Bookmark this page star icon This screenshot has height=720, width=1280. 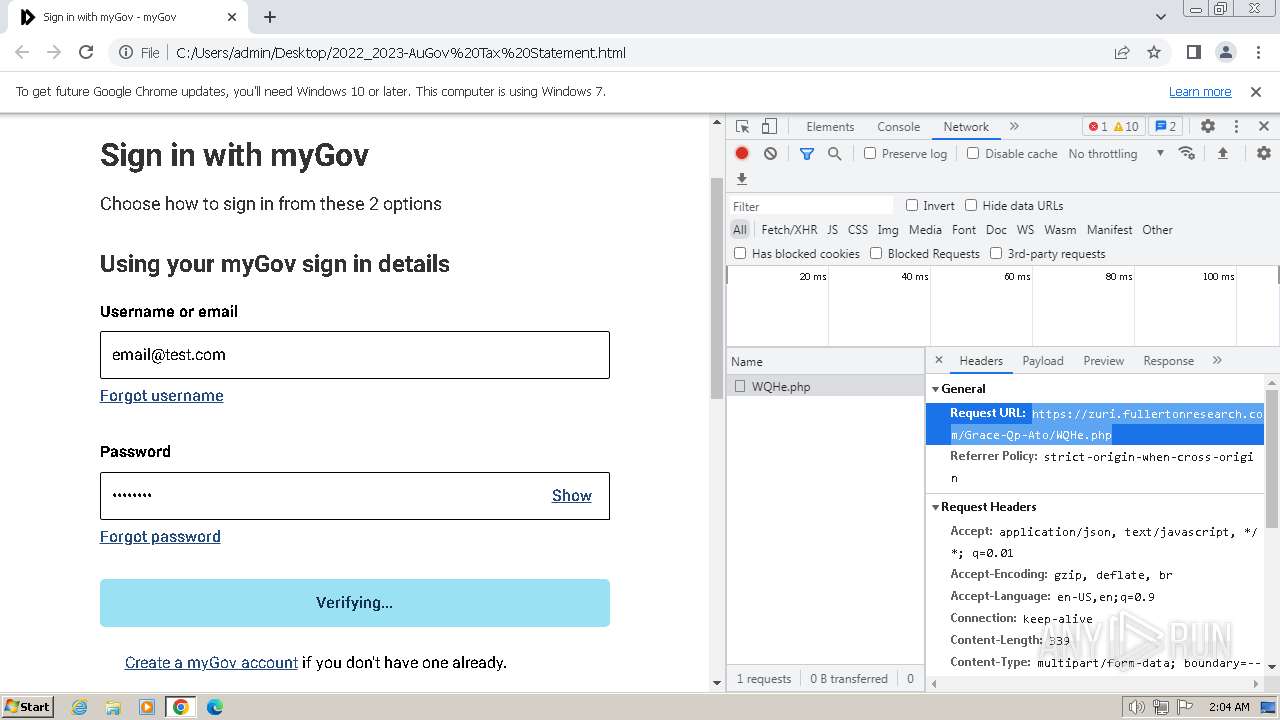pos(1154,52)
